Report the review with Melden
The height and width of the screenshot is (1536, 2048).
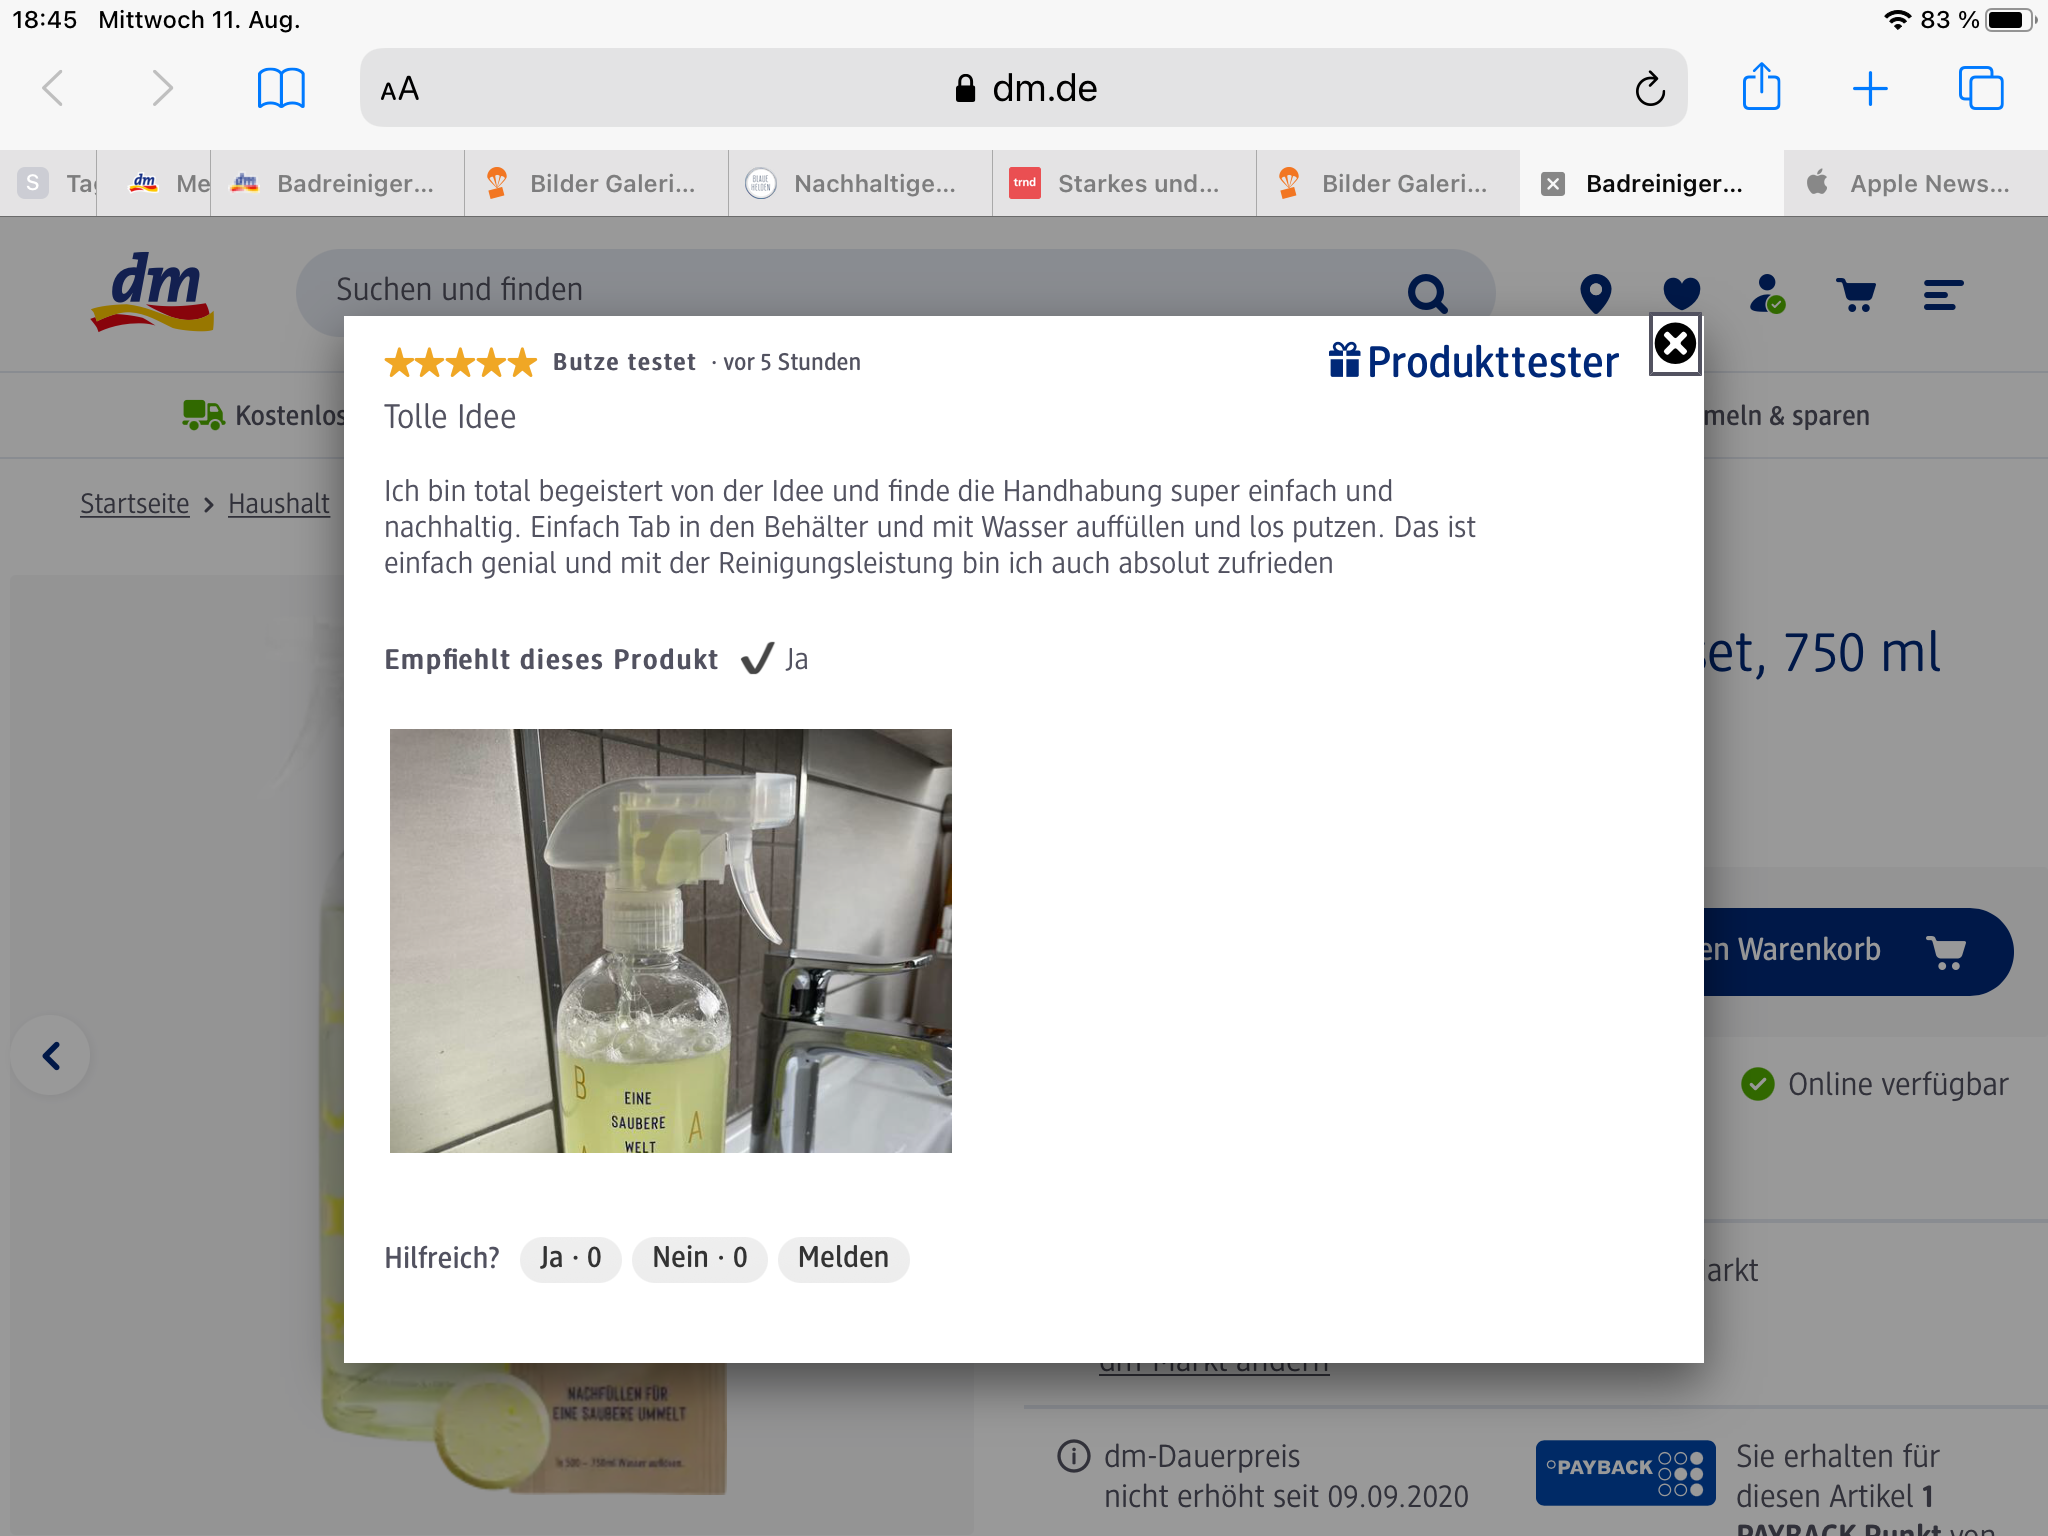click(843, 1258)
